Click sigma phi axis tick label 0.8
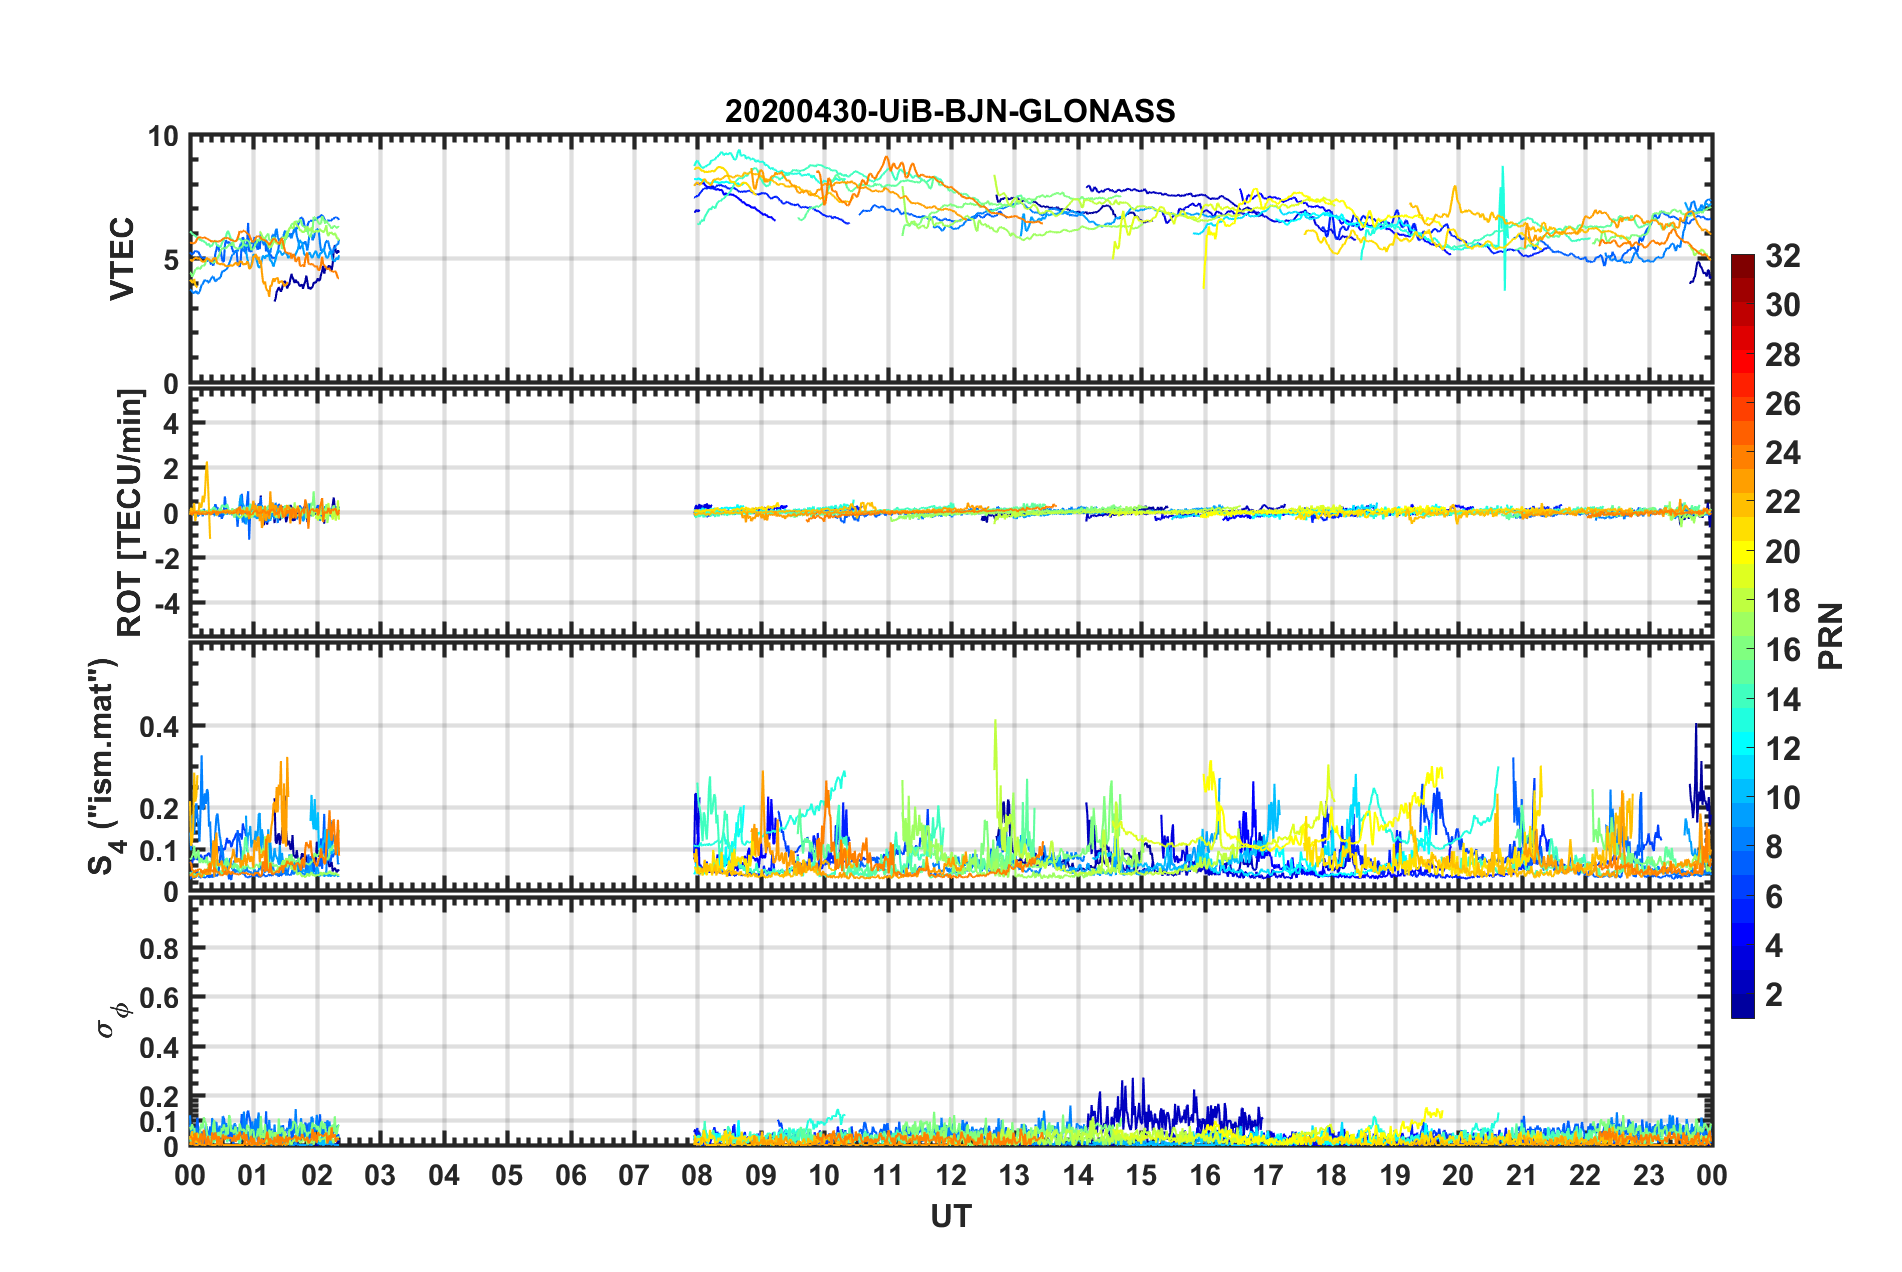This screenshot has height=1272, width=1902. tap(160, 948)
